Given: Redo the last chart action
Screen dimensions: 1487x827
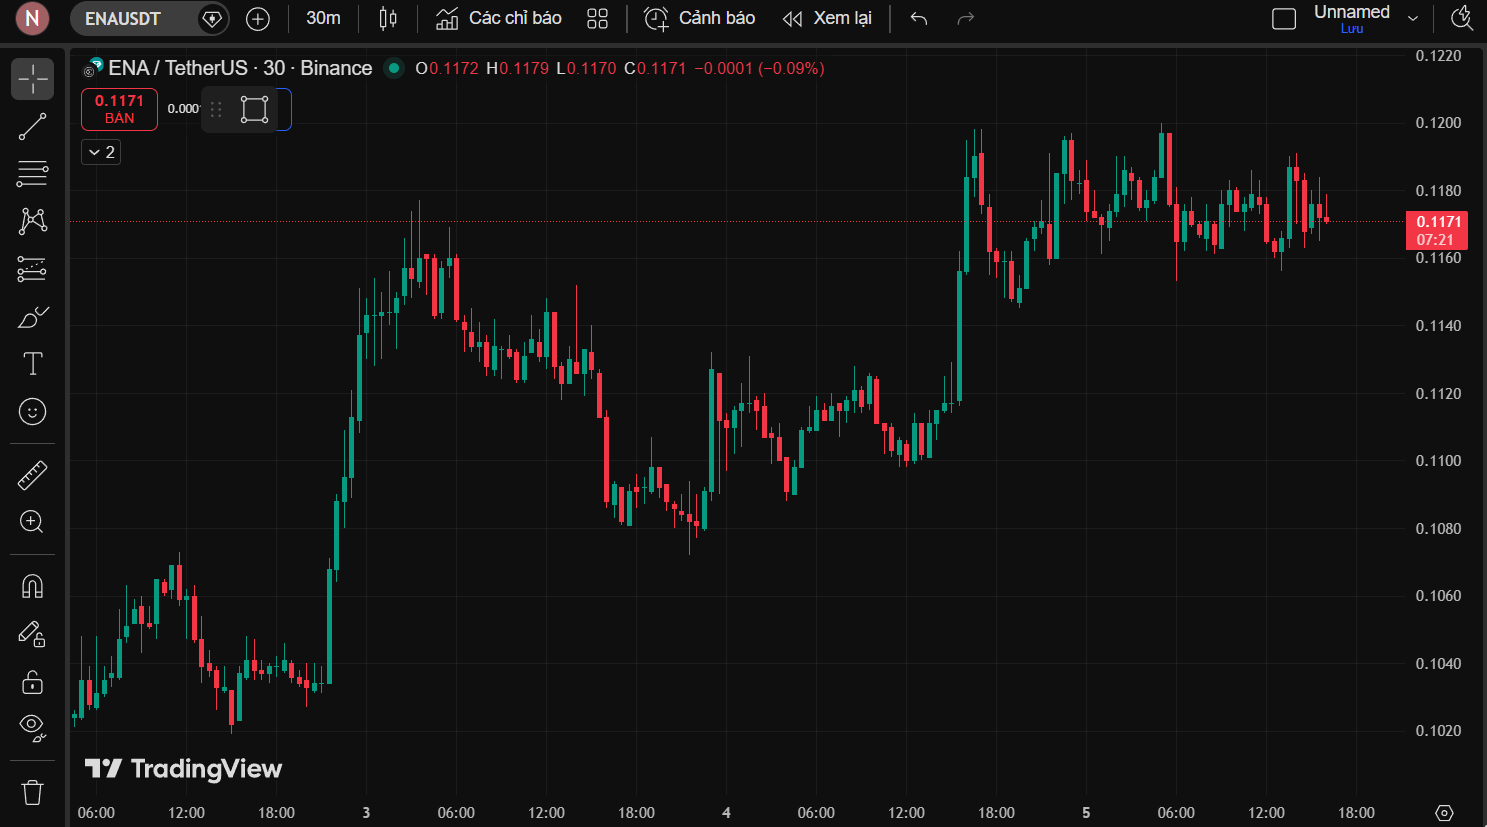Looking at the screenshot, I should point(965,19).
